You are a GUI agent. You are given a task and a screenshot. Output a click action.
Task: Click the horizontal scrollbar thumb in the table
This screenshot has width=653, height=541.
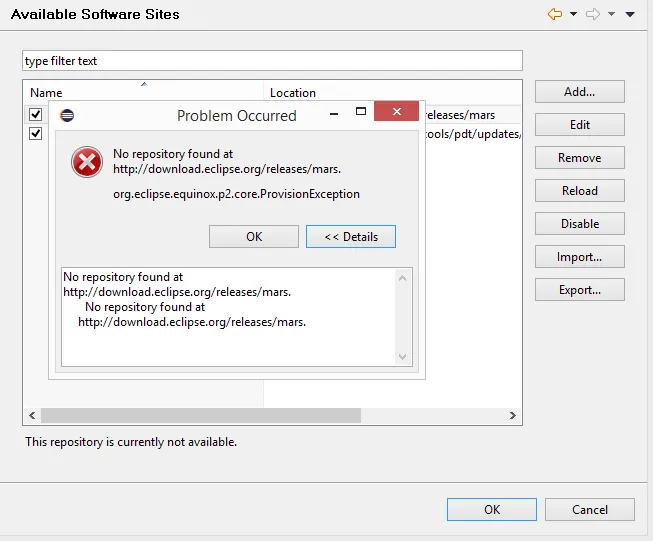(x=201, y=415)
